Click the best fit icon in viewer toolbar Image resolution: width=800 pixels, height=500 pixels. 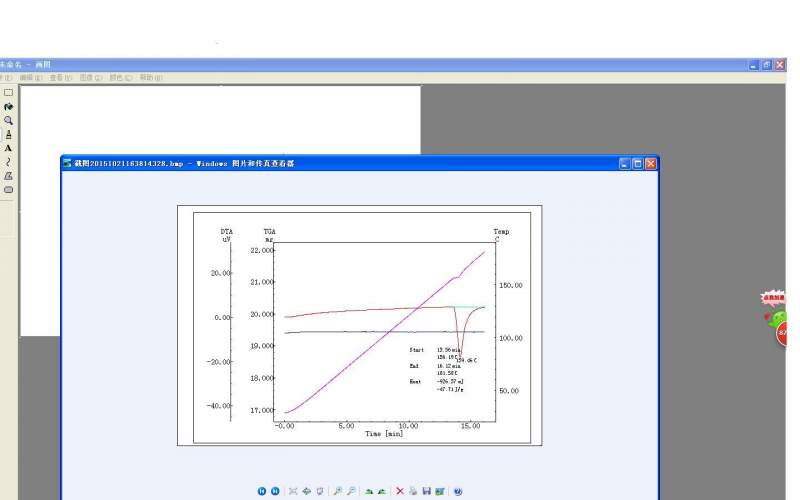[x=293, y=491]
